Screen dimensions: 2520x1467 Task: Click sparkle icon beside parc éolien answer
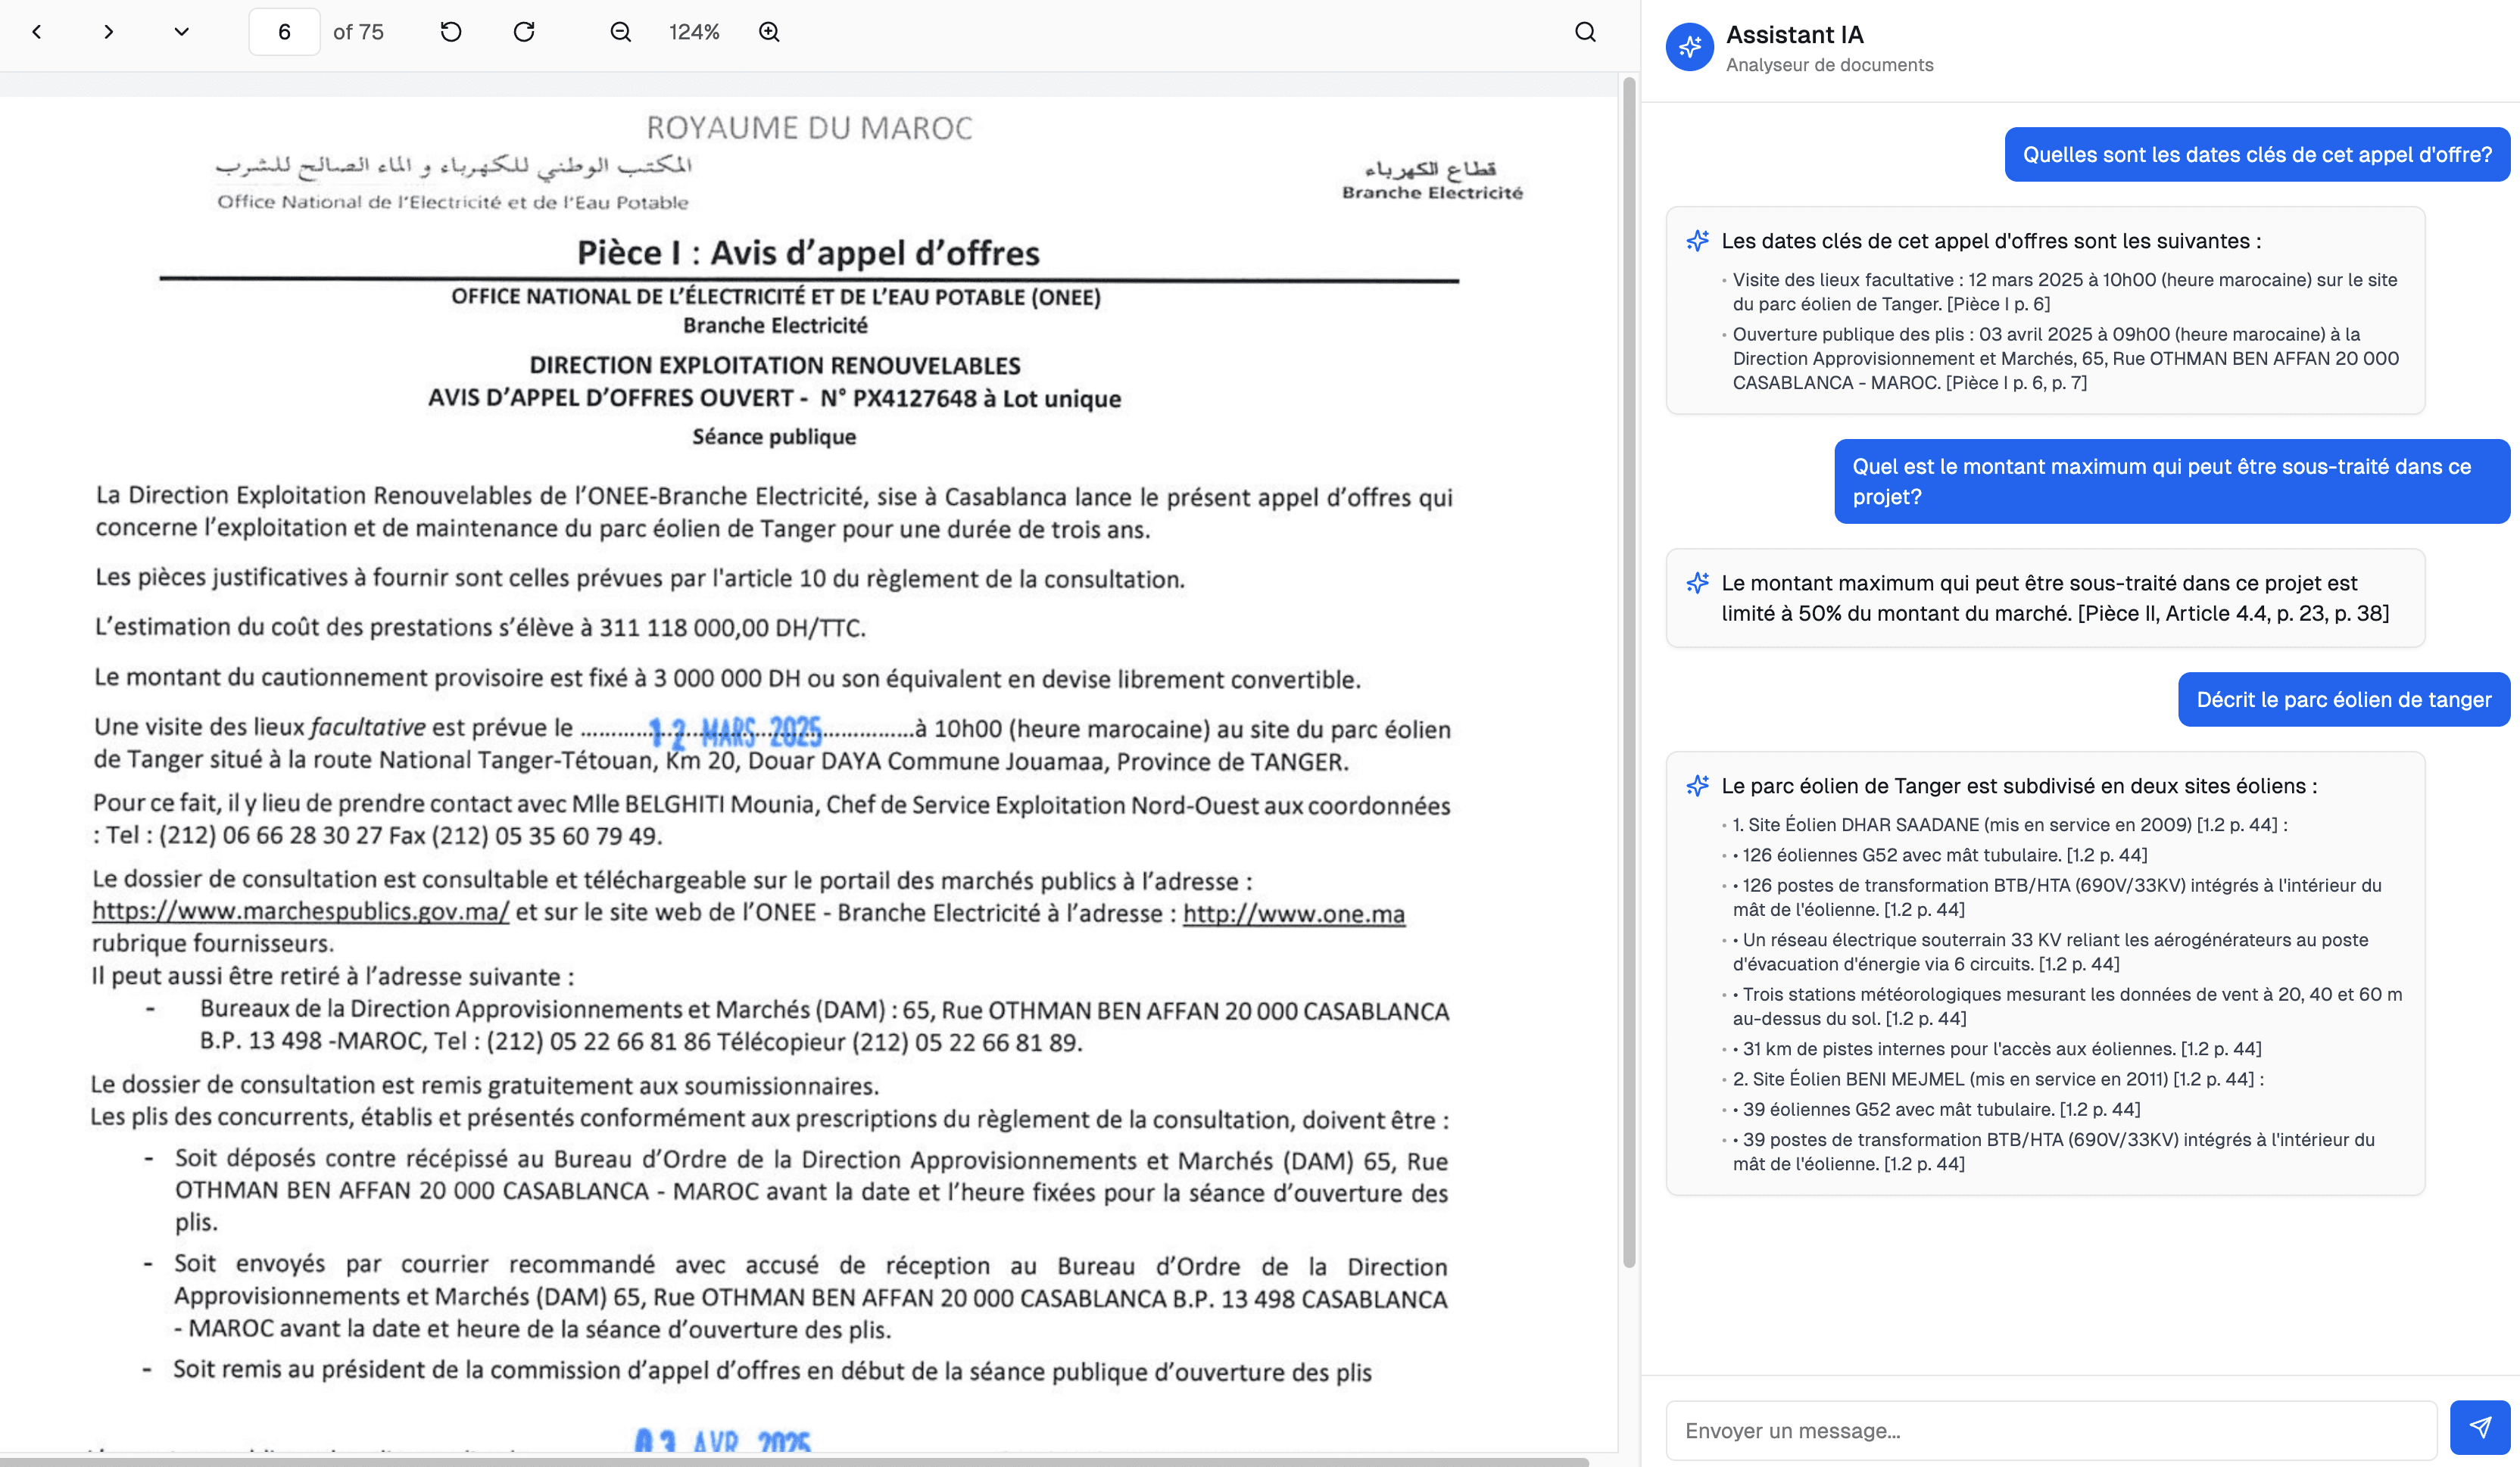pyautogui.click(x=1698, y=786)
